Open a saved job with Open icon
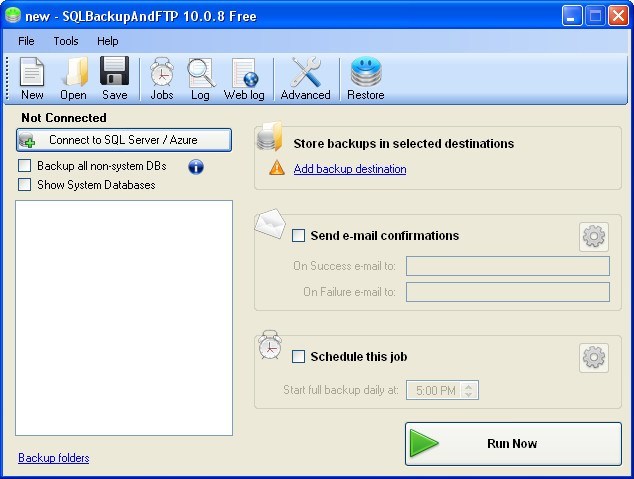This screenshot has height=479, width=634. (73, 78)
